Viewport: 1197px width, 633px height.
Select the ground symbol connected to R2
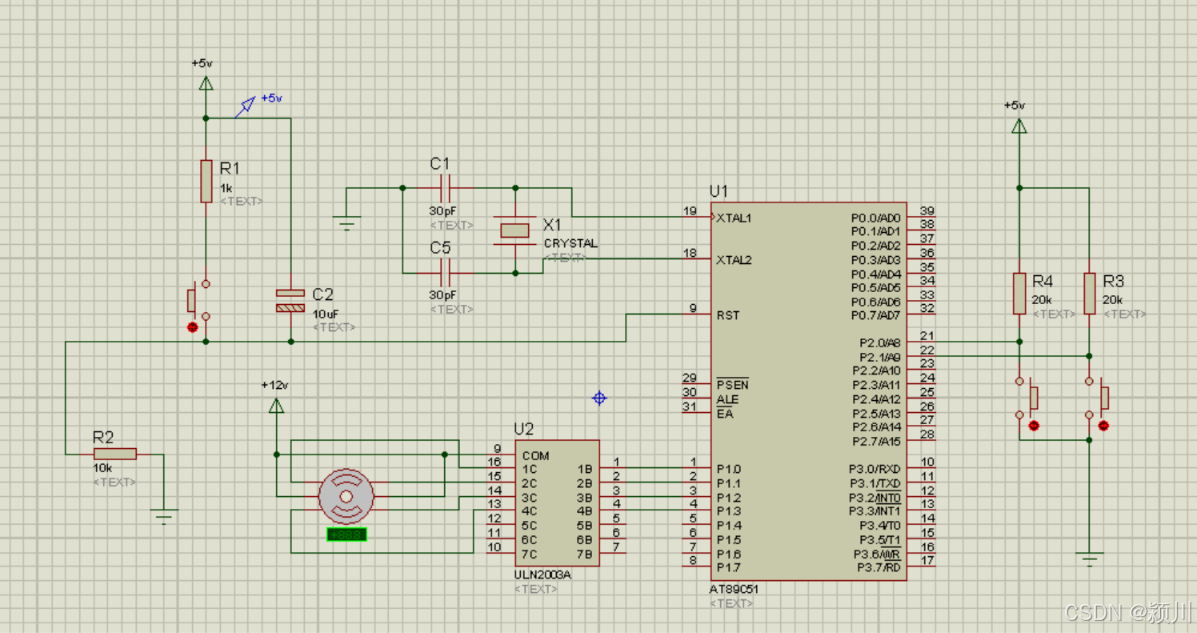pos(164,516)
